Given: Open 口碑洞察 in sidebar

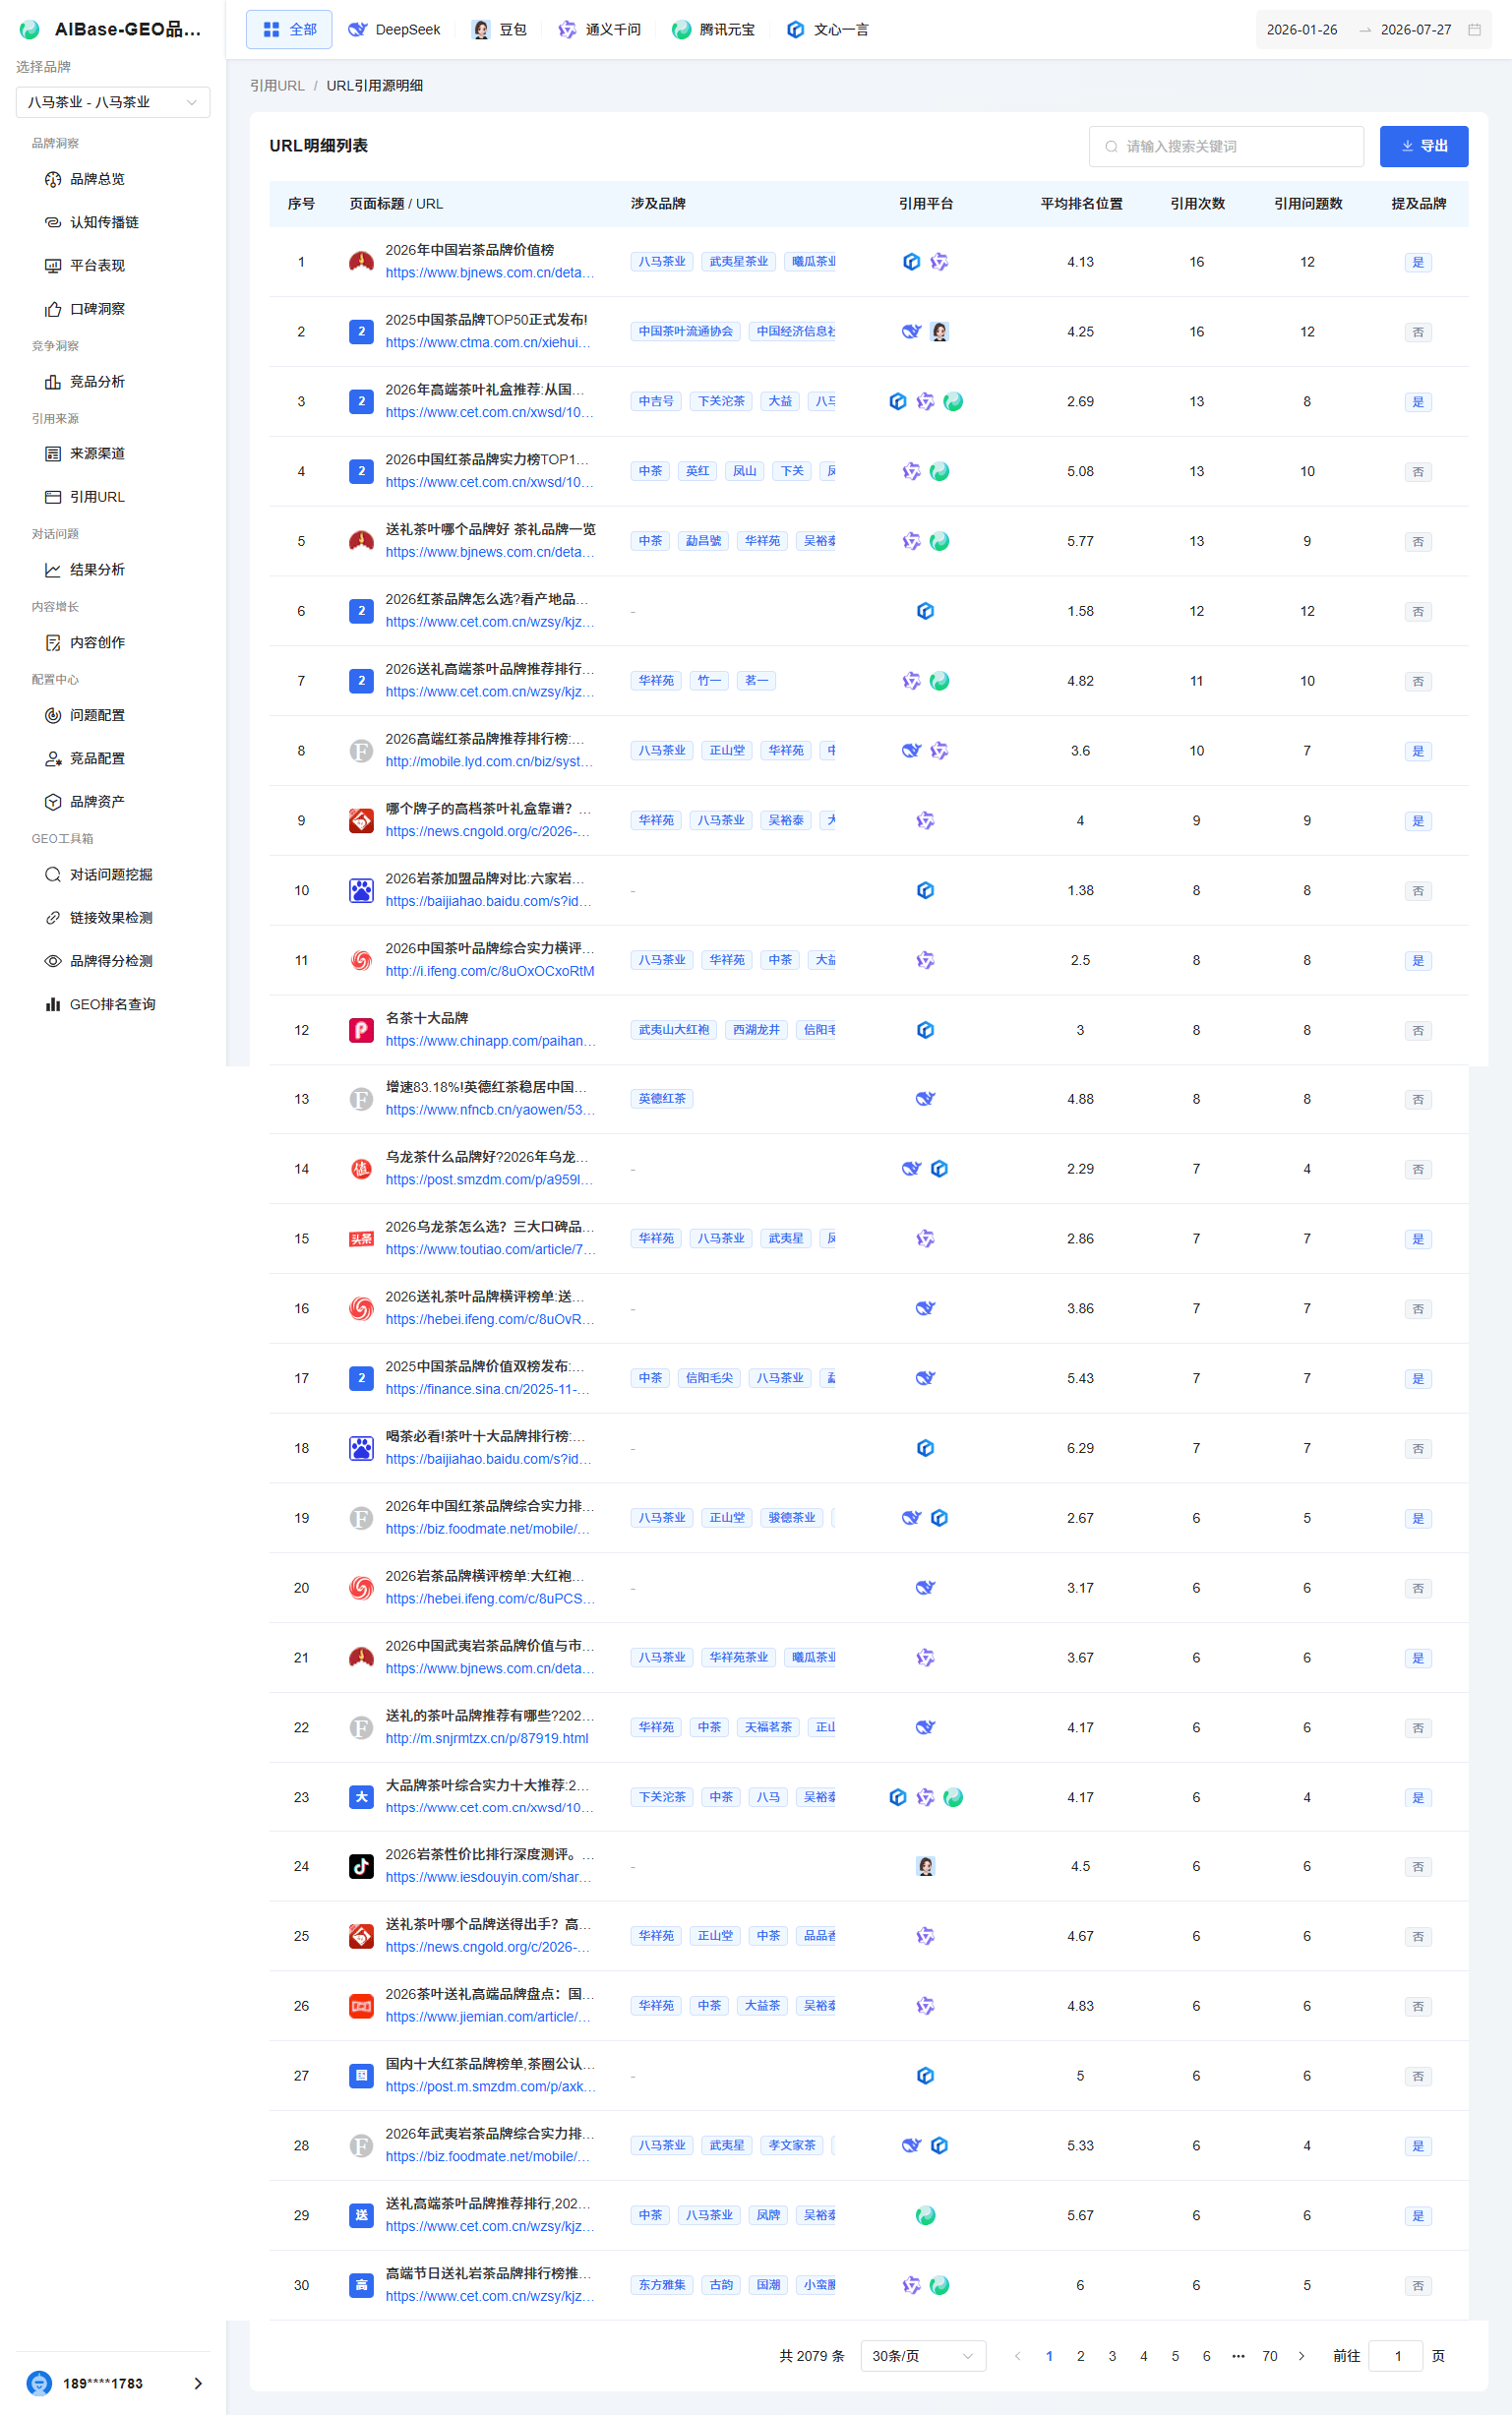Looking at the screenshot, I should [x=97, y=309].
